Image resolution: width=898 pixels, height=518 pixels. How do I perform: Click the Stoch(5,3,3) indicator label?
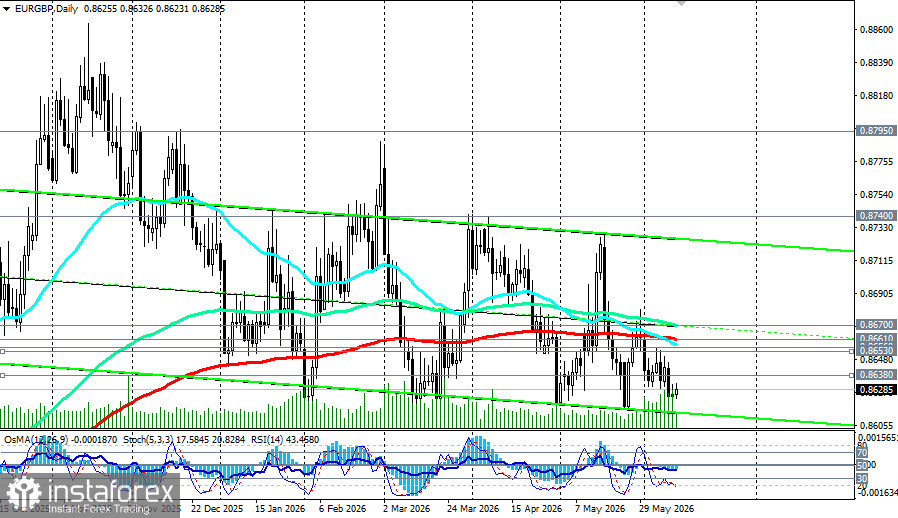point(147,439)
